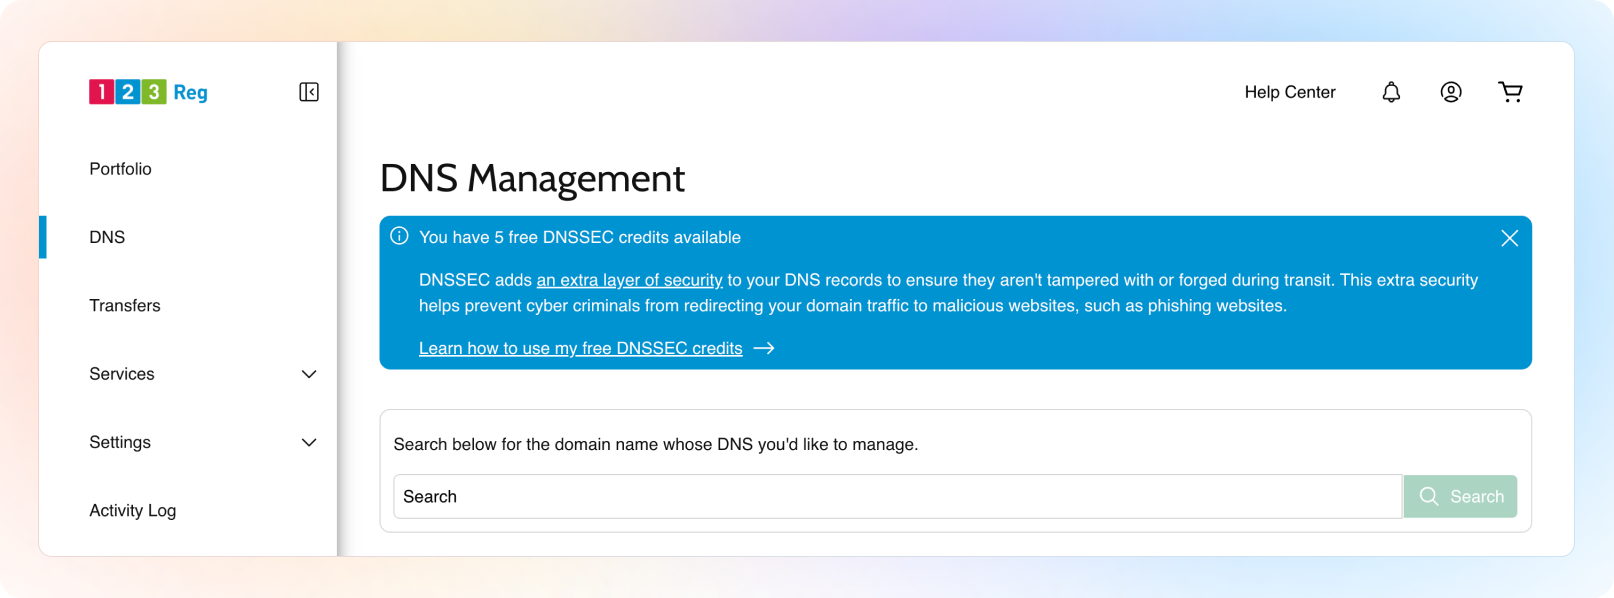1614x598 pixels.
Task: Follow 'an extra layer of security' link
Action: click(629, 280)
